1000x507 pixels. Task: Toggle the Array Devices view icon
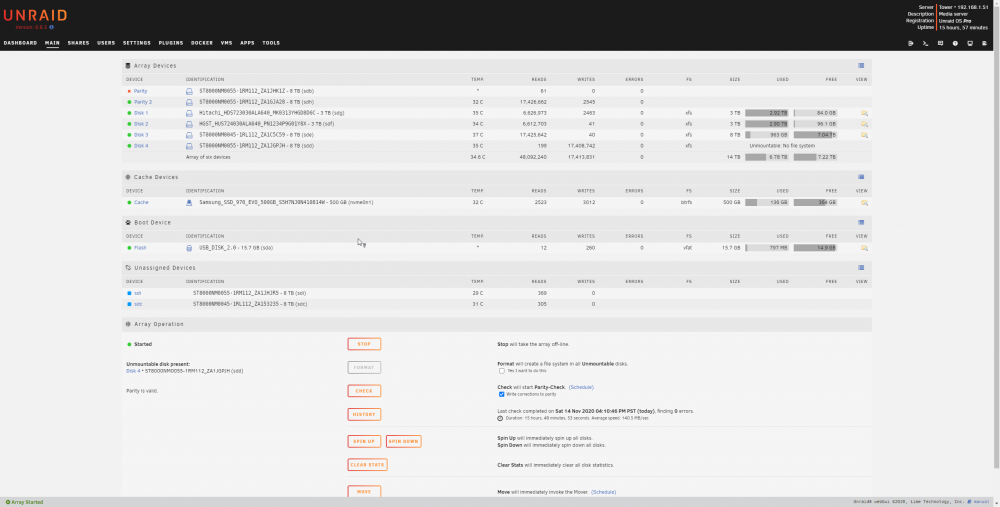point(861,65)
